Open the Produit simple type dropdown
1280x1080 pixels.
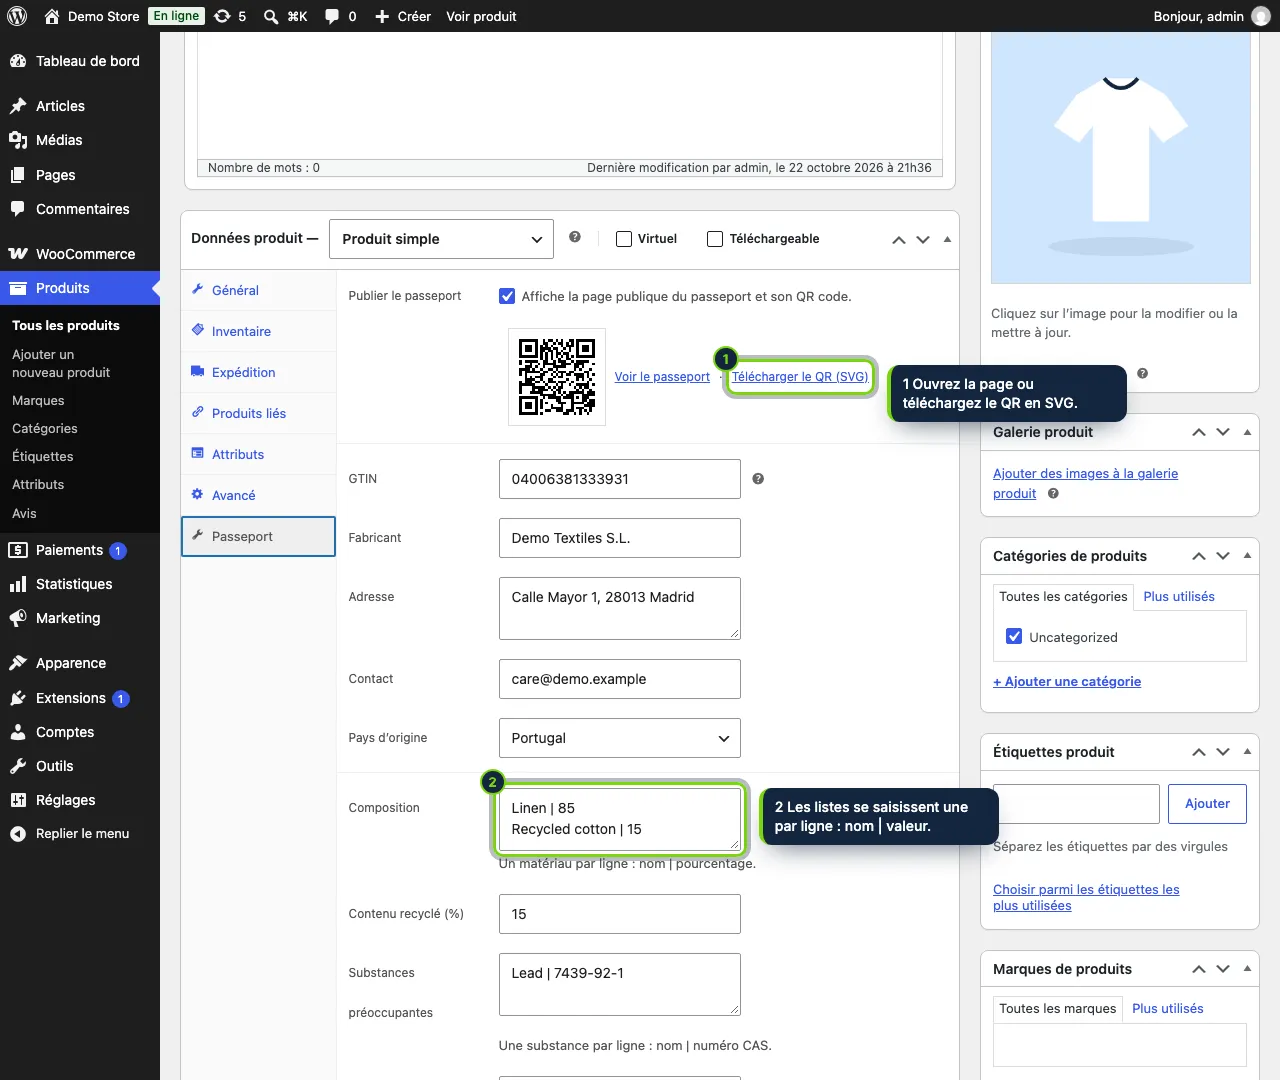(x=441, y=239)
